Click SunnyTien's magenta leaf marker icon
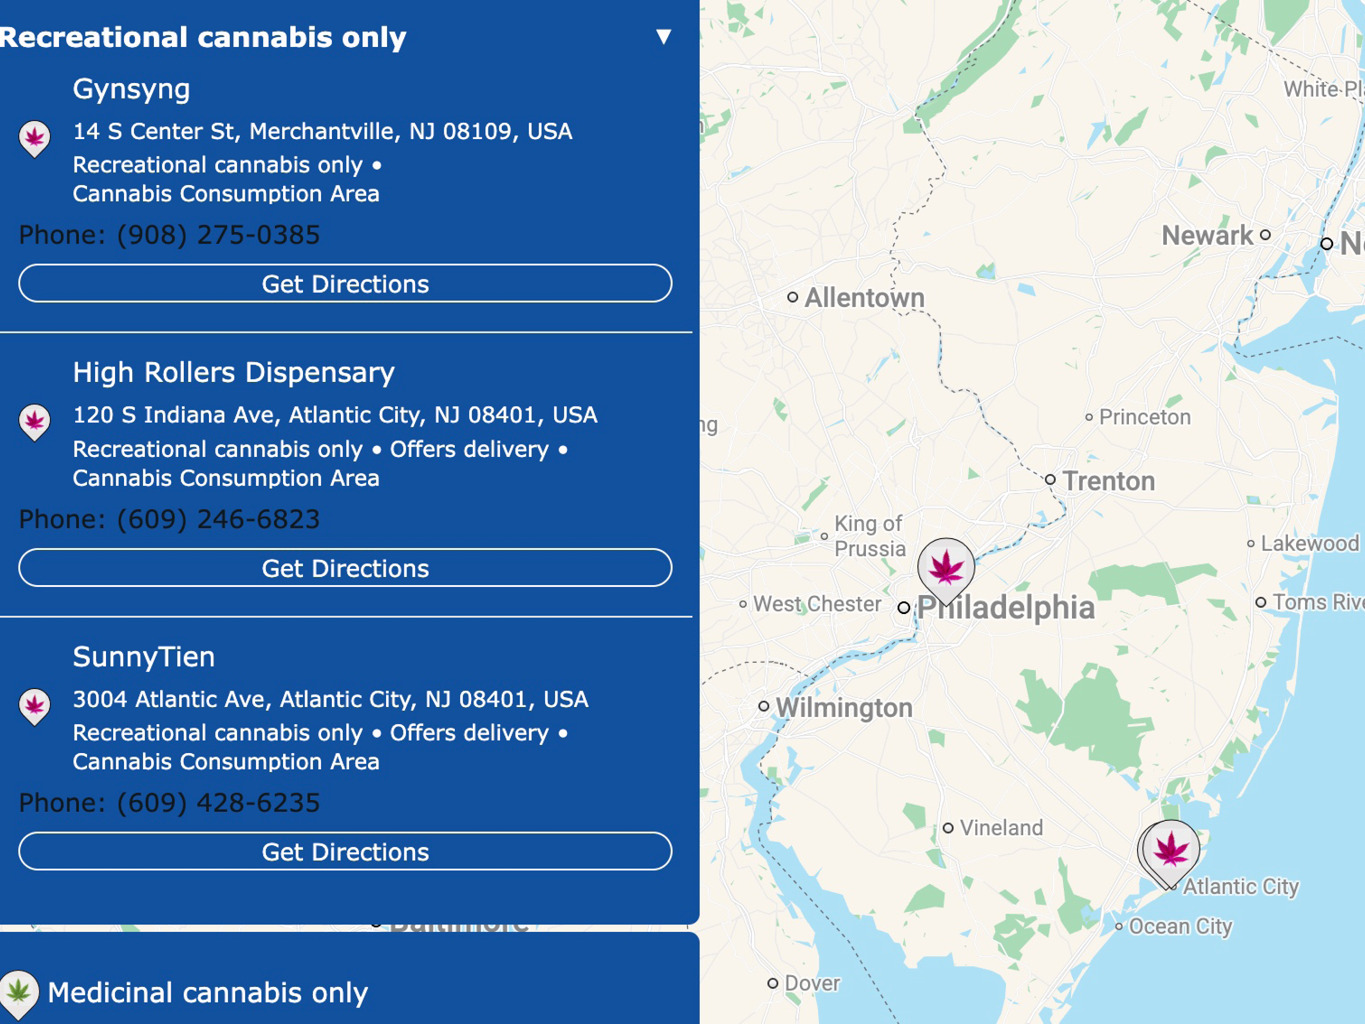Image resolution: width=1365 pixels, height=1024 pixels. click(x=35, y=706)
